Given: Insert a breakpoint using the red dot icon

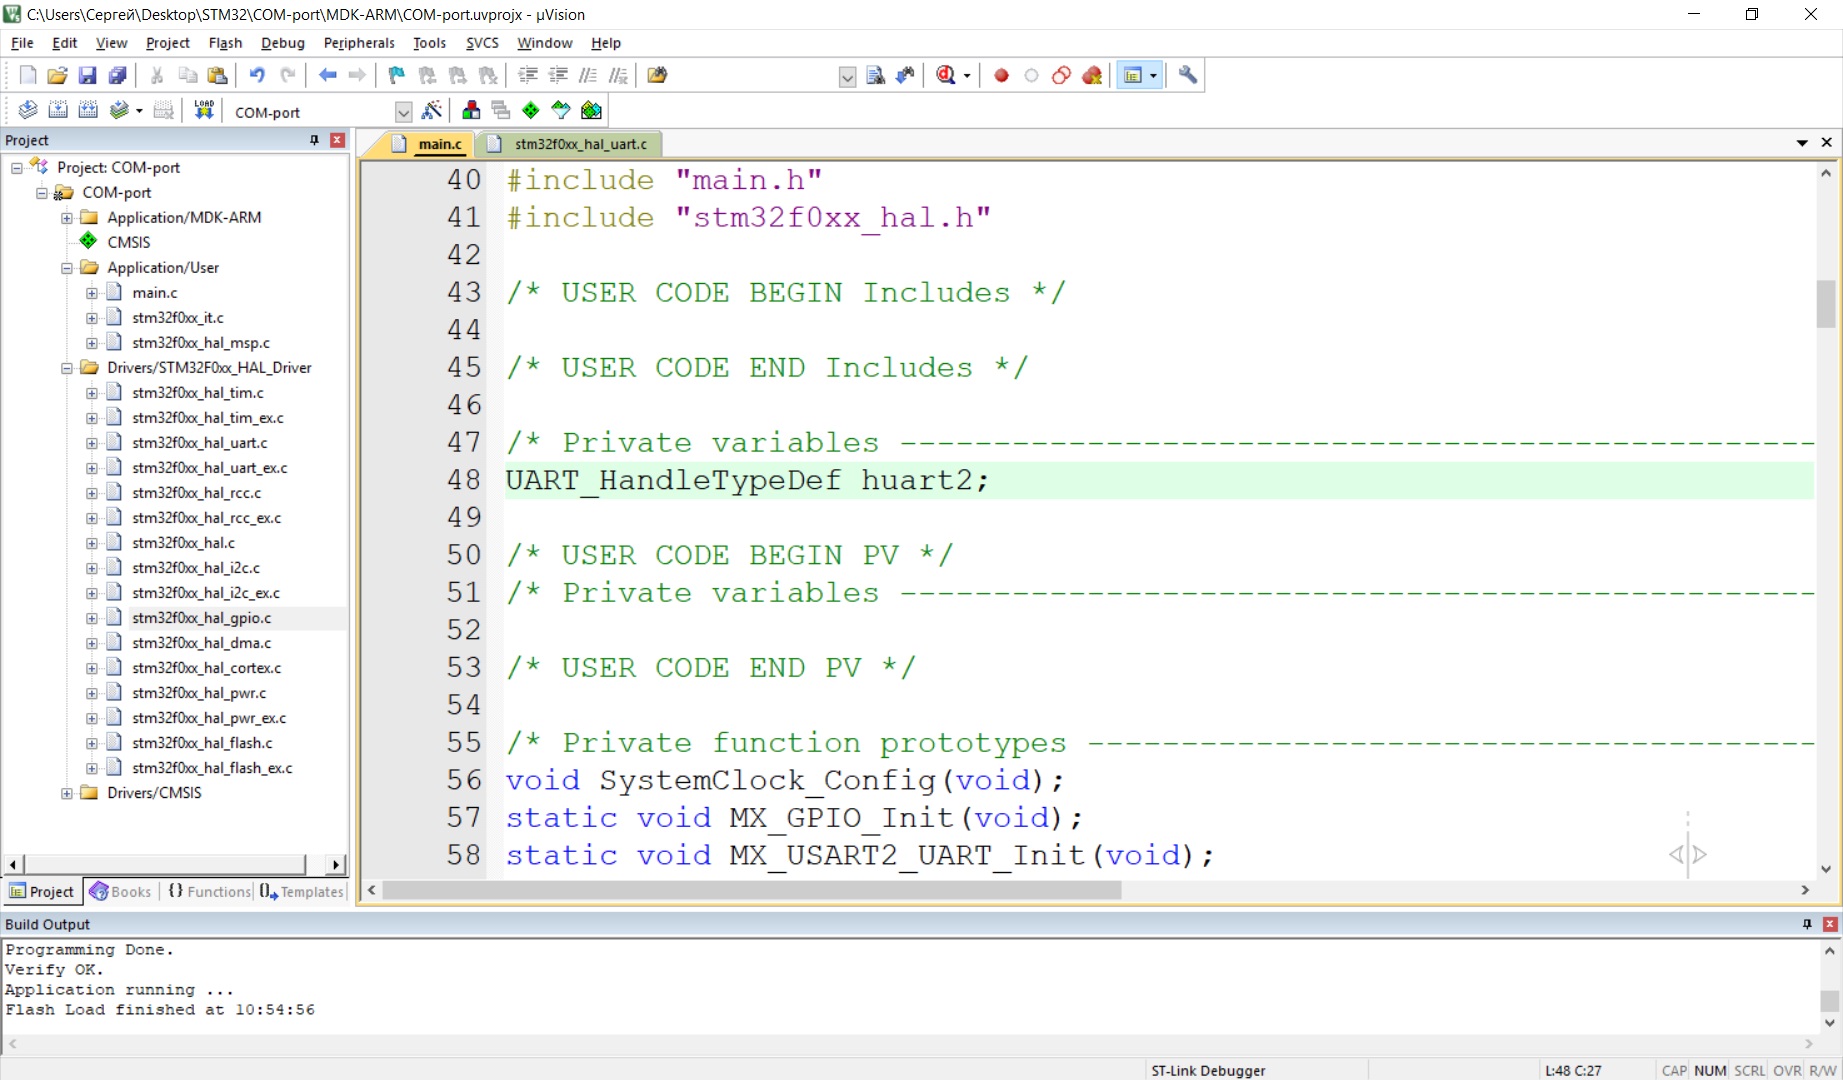Looking at the screenshot, I should coord(1001,75).
